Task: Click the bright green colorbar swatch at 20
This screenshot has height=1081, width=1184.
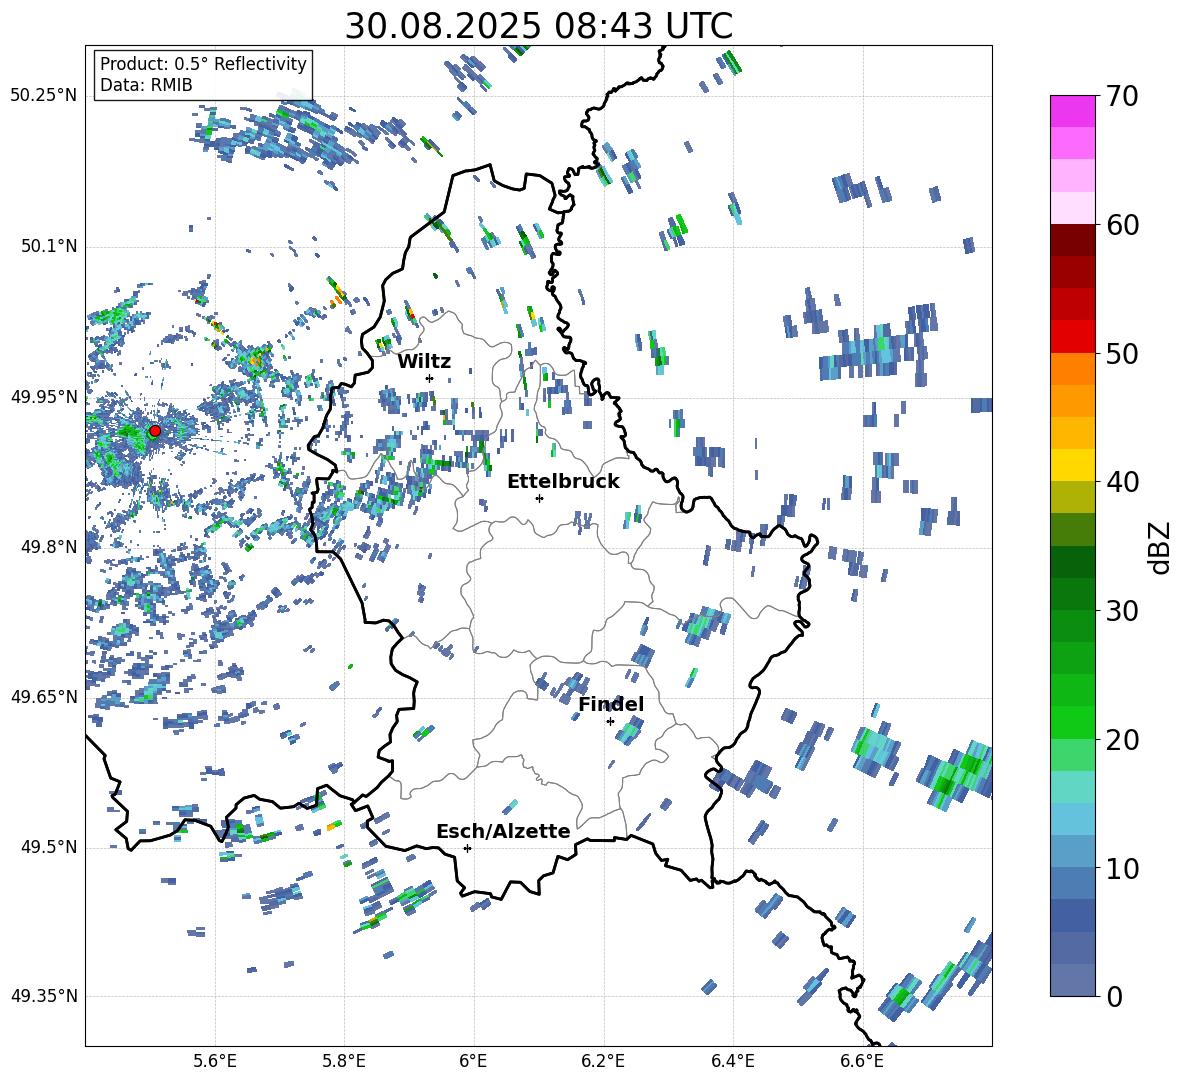Action: tap(1072, 722)
